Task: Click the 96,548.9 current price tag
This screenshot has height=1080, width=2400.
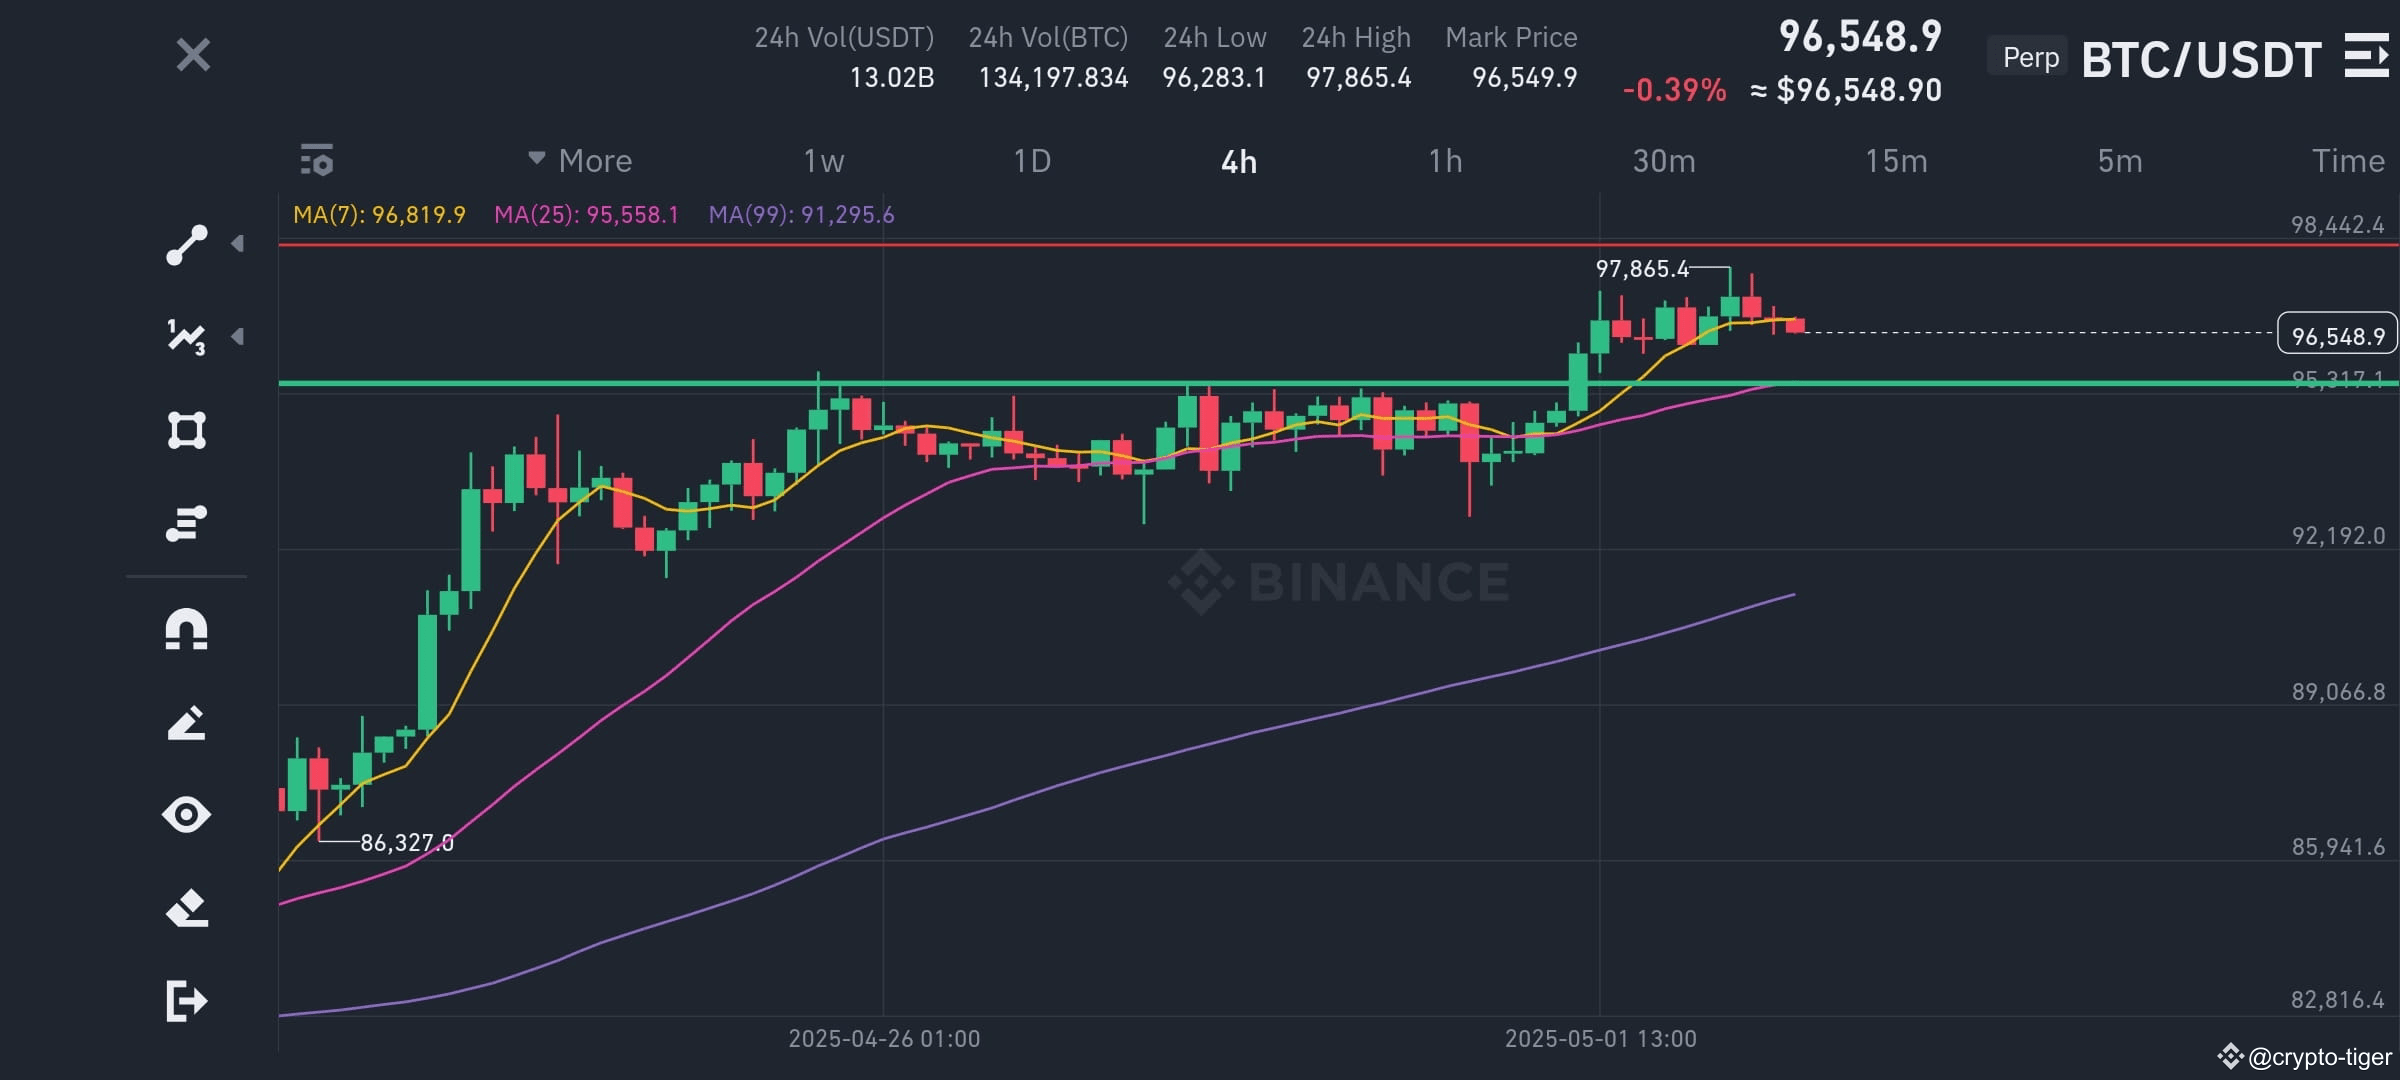Action: (2337, 335)
